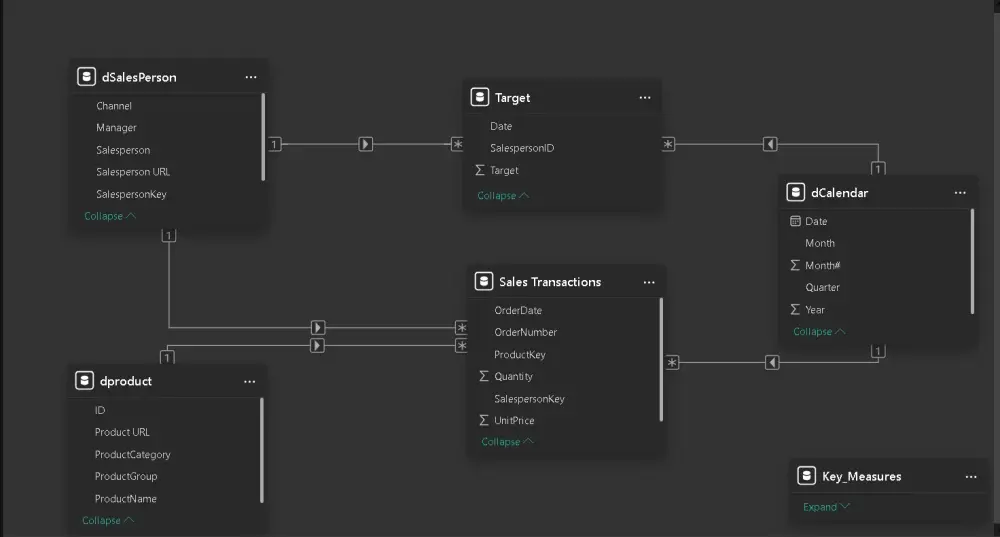Click the calendar icon beside dCalendar Date field

click(795, 221)
